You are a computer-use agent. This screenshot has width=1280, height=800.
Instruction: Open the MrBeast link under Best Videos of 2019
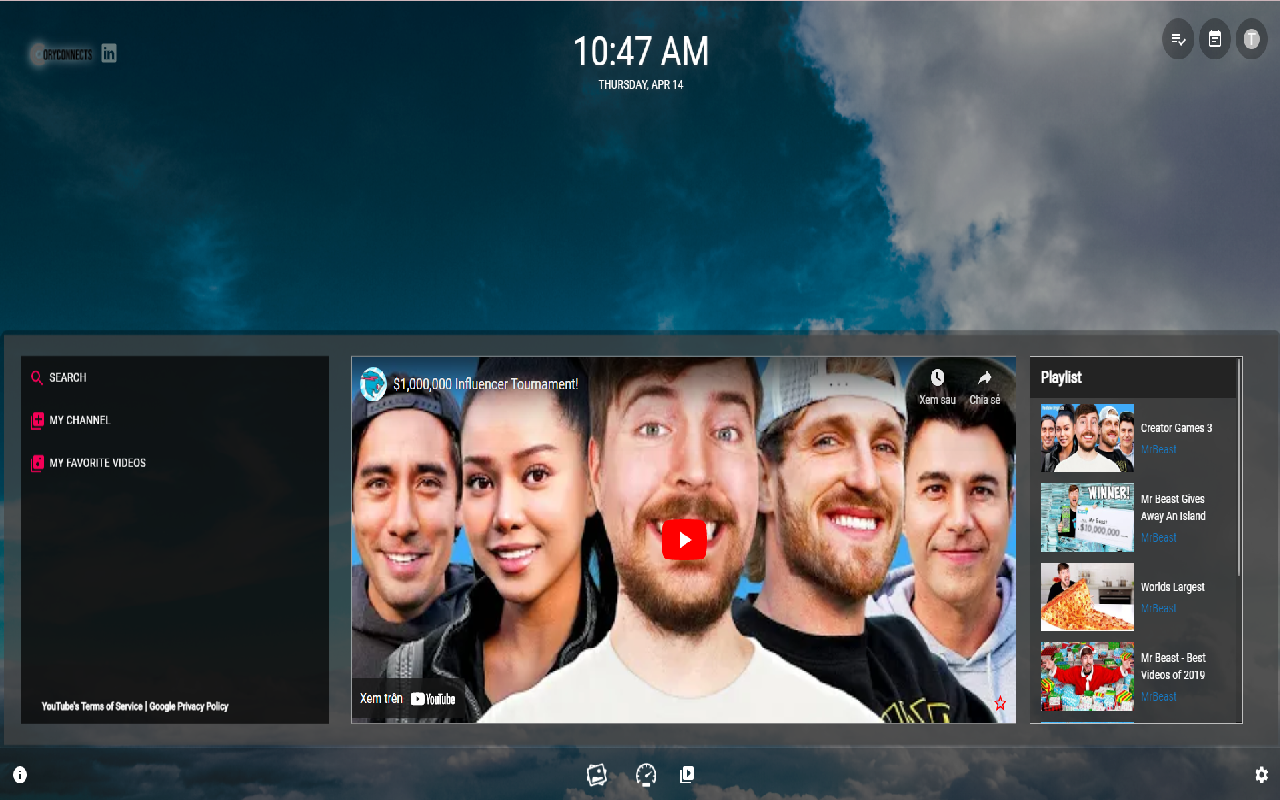point(1159,697)
